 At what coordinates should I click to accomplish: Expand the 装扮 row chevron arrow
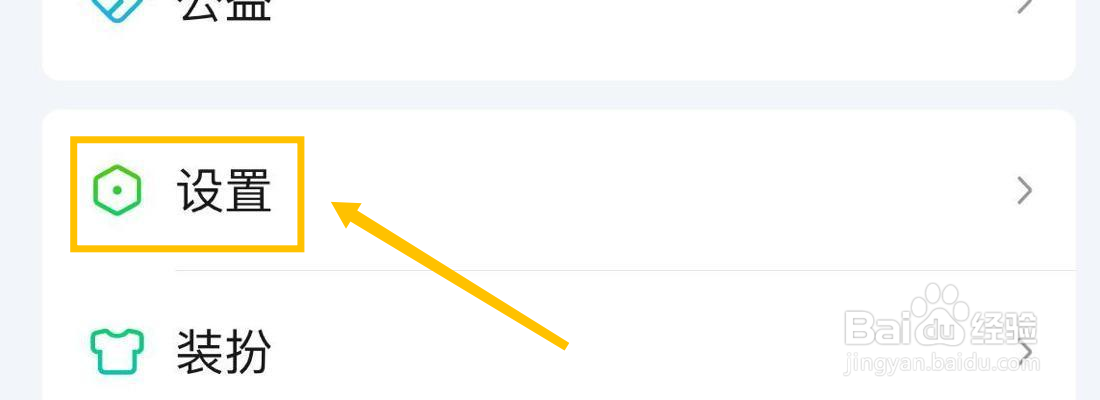click(x=1026, y=351)
